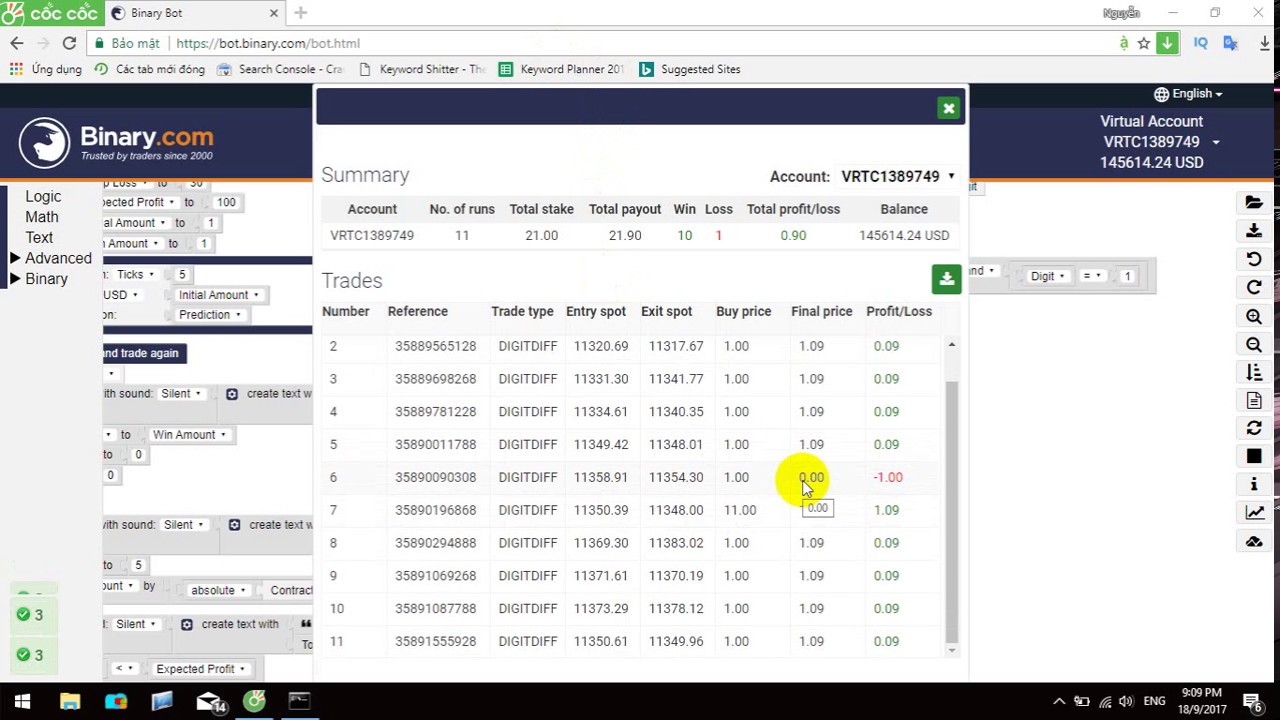Click the trades table scroll-up arrow

tap(951, 345)
